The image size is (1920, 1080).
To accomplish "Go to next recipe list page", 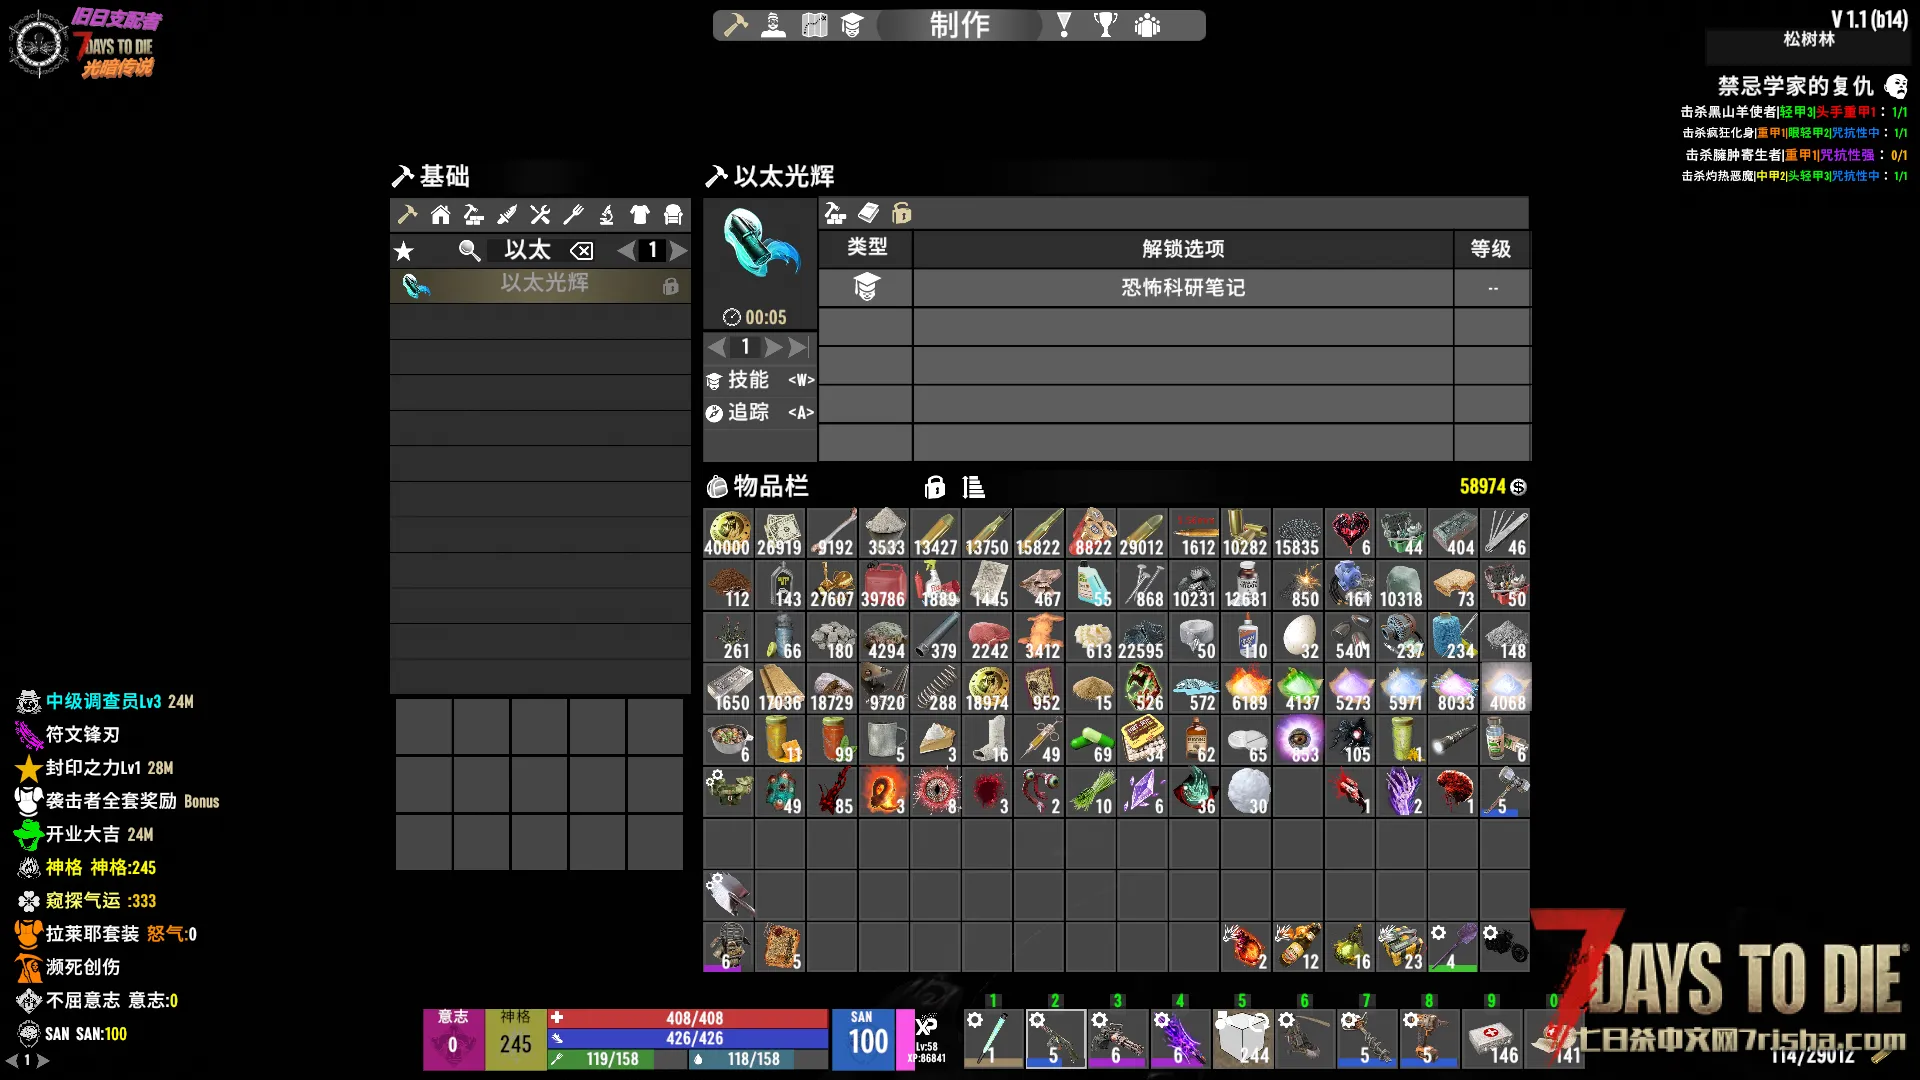I will (x=680, y=251).
